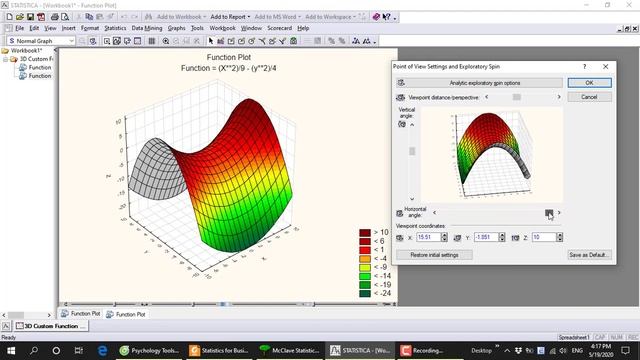
Task: Click vertical angle down arrow
Action: 412,199
